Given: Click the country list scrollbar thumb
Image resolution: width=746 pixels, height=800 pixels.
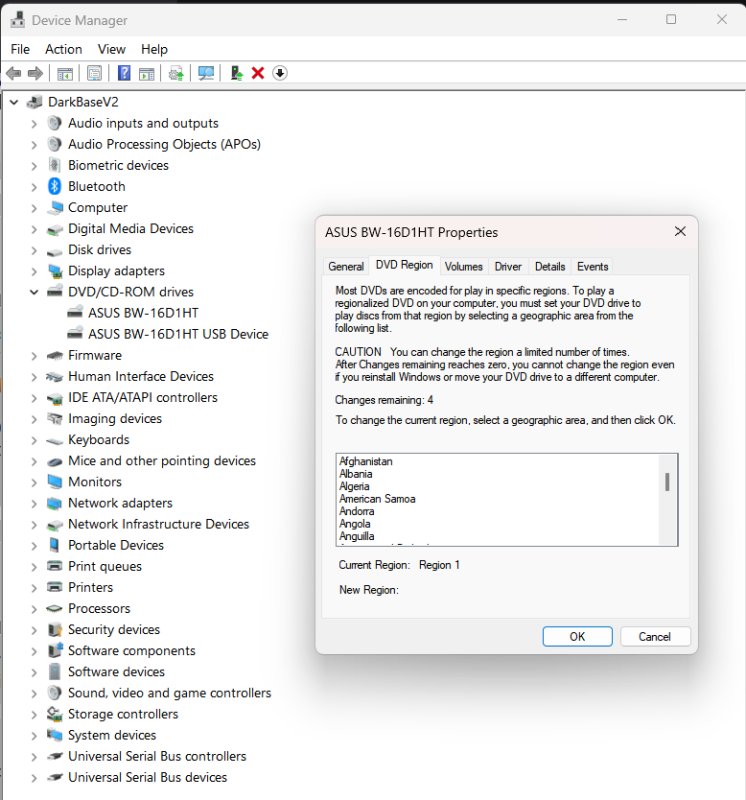Looking at the screenshot, I should click(667, 482).
